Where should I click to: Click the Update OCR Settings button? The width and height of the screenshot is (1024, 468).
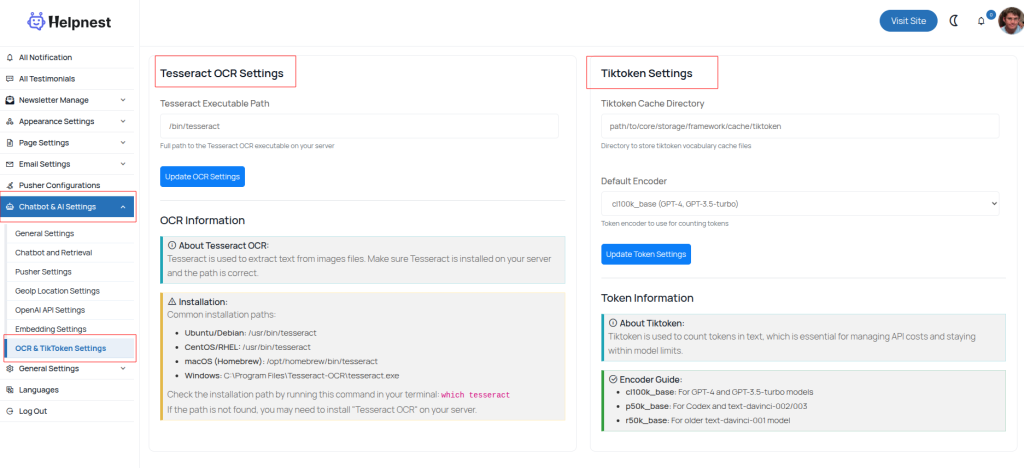[x=202, y=177]
